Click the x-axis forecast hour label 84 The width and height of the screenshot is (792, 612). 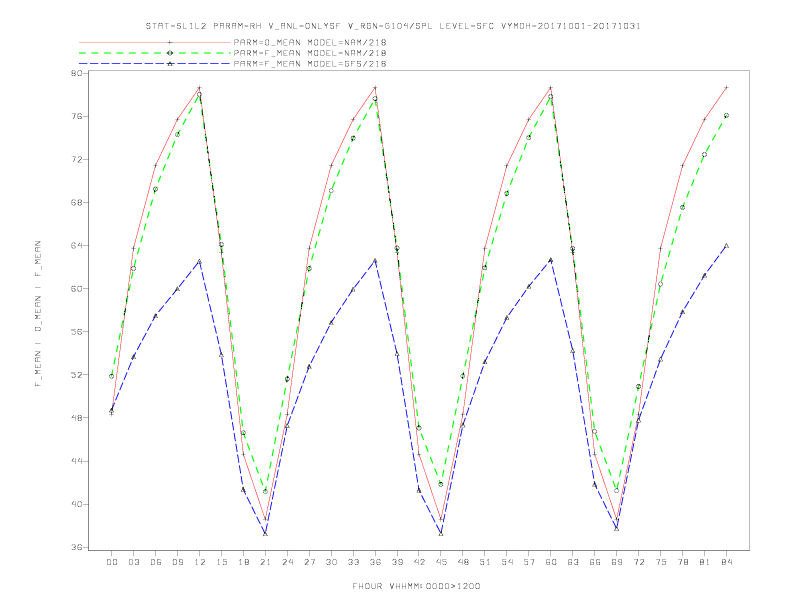(x=727, y=562)
